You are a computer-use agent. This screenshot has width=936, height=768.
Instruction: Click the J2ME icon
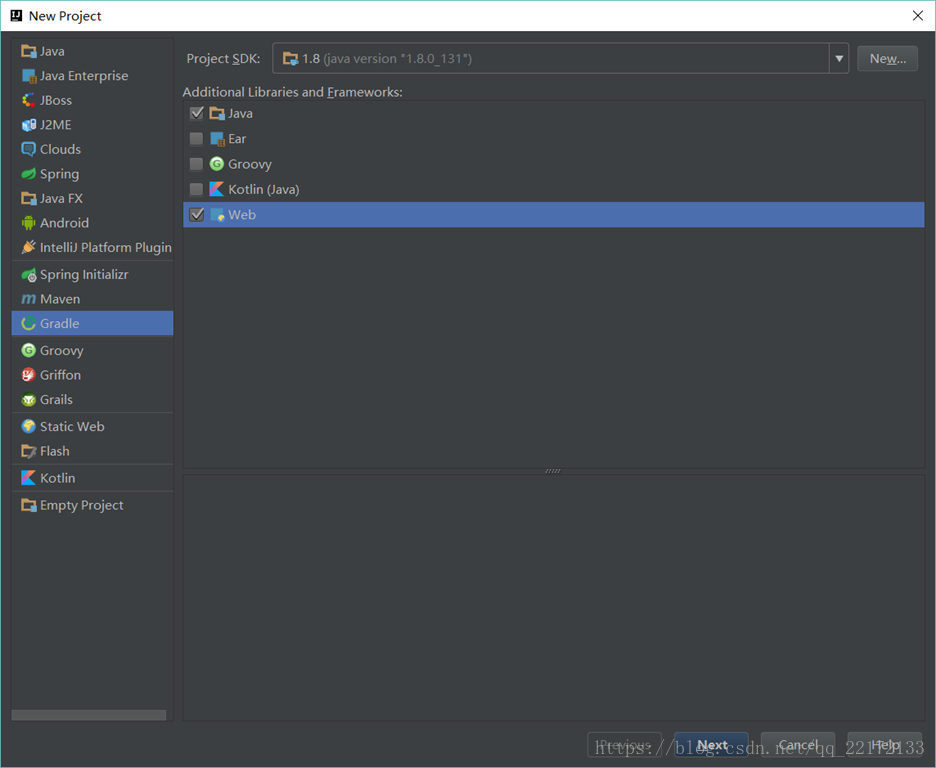(x=29, y=125)
